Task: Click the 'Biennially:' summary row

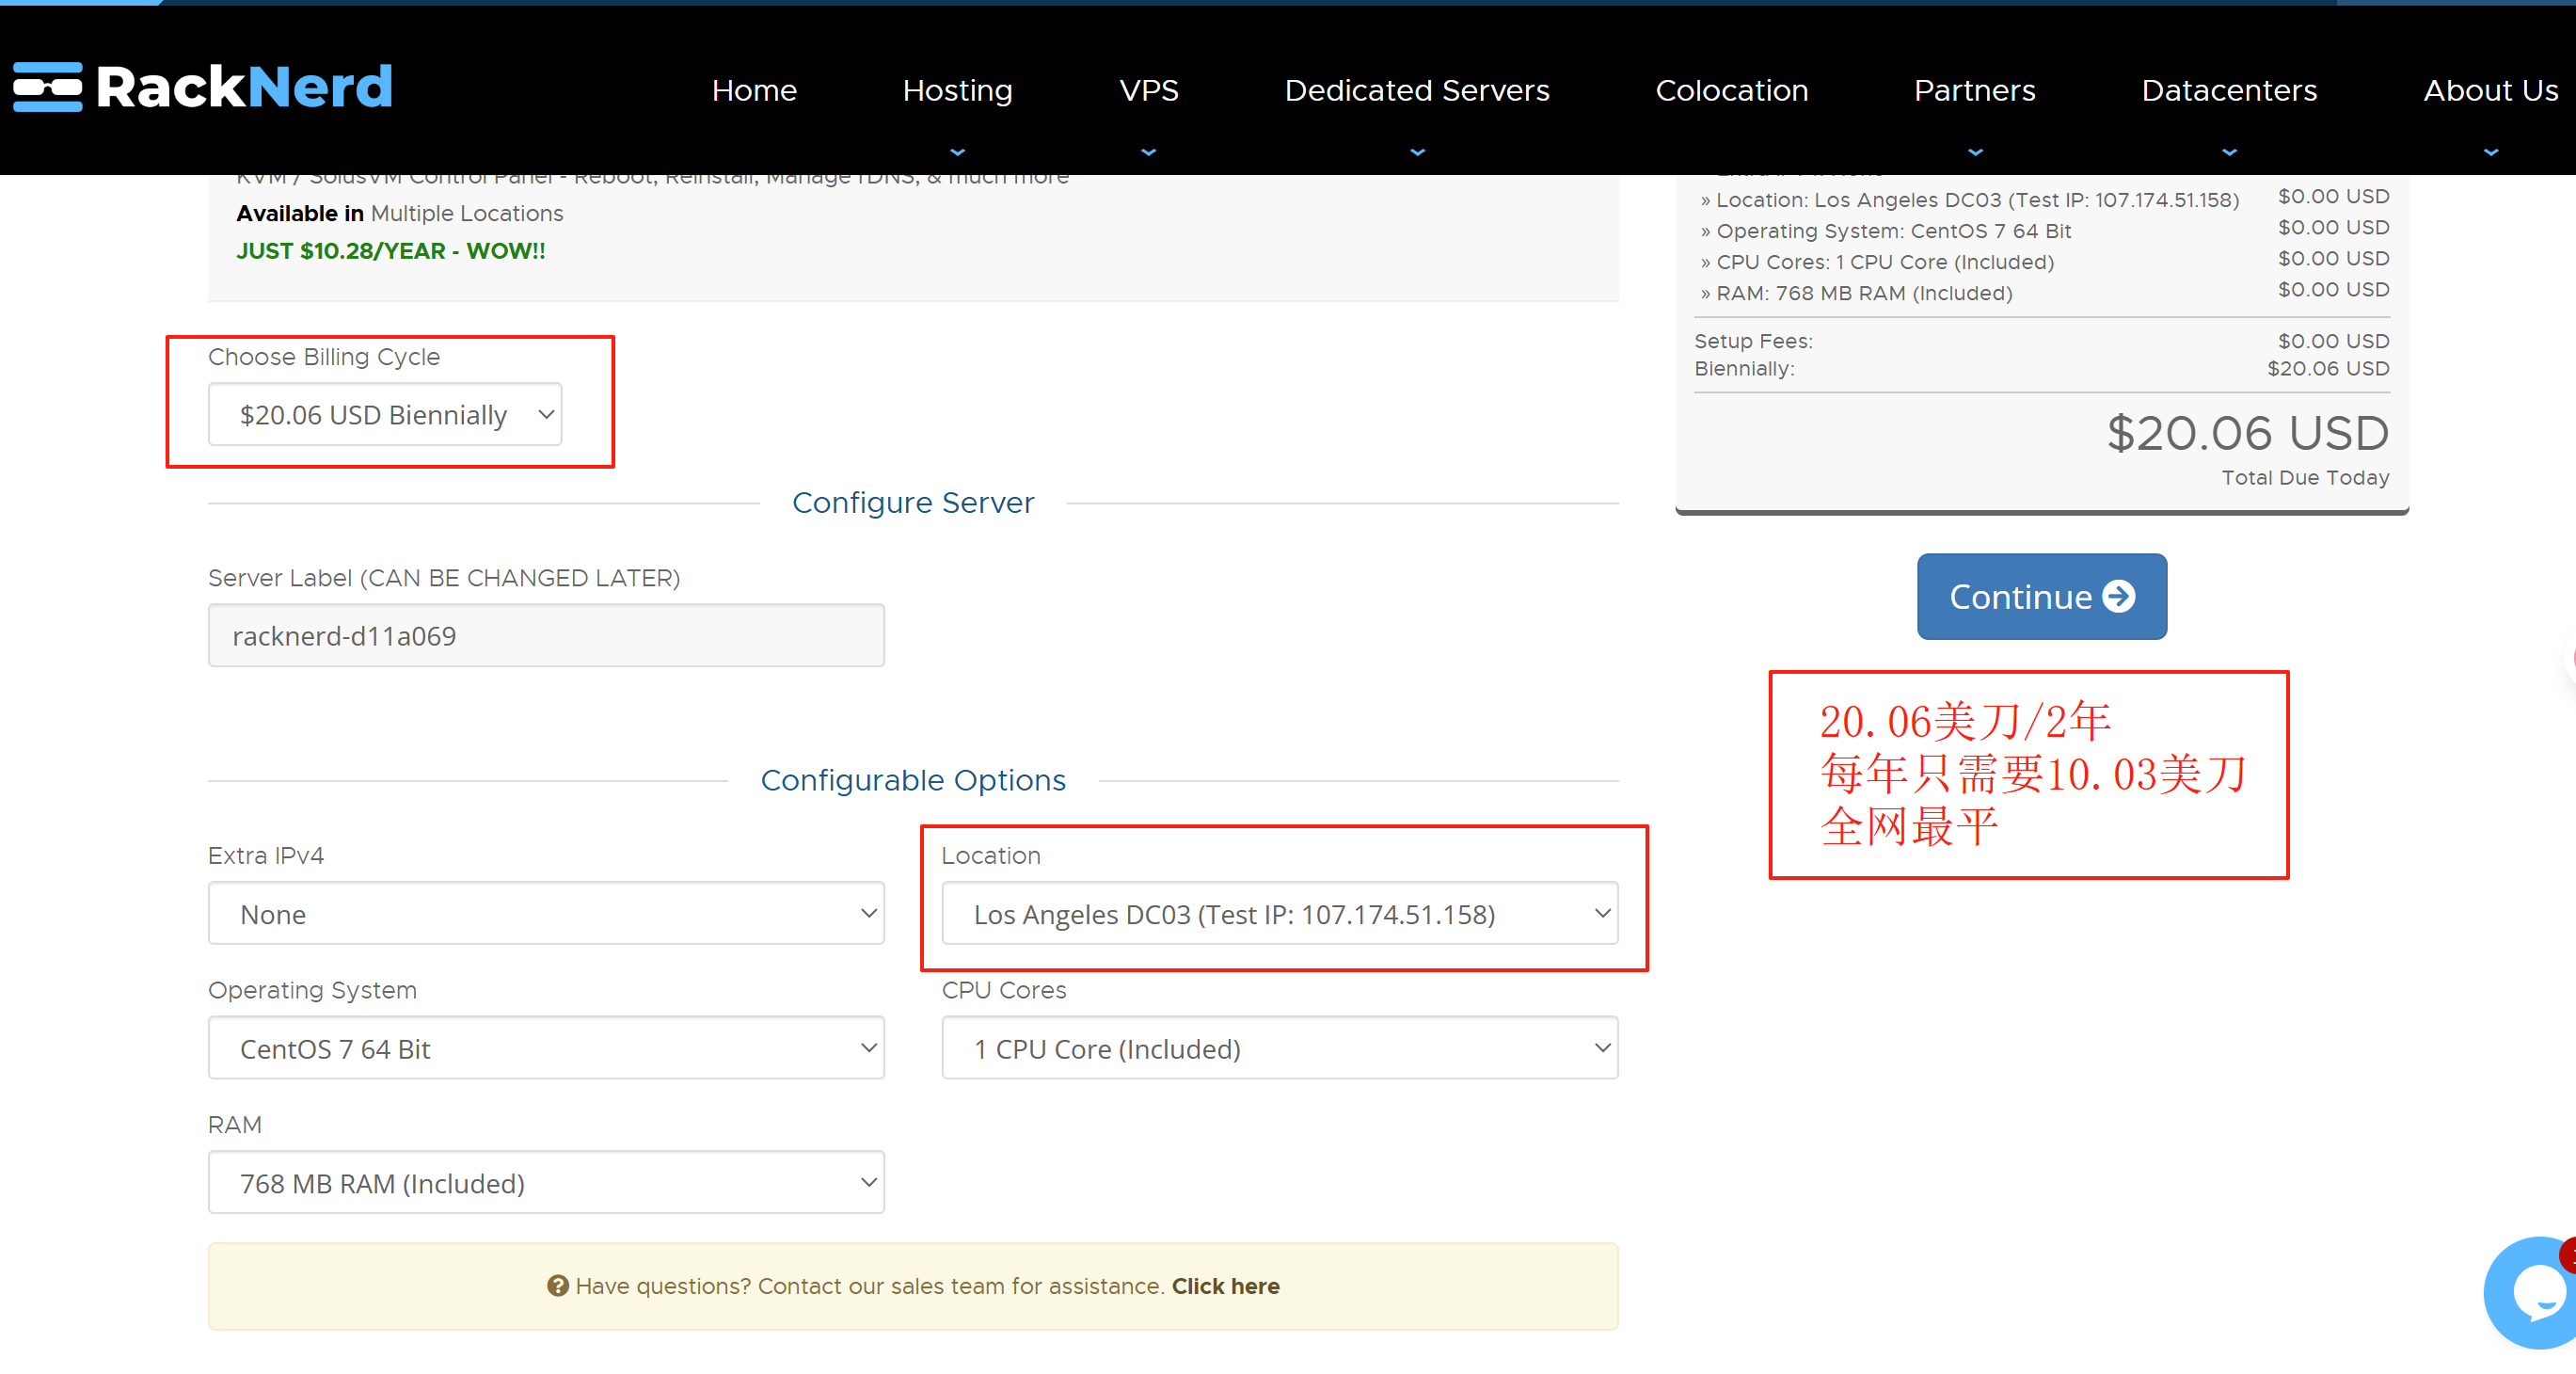Action: pos(2041,368)
